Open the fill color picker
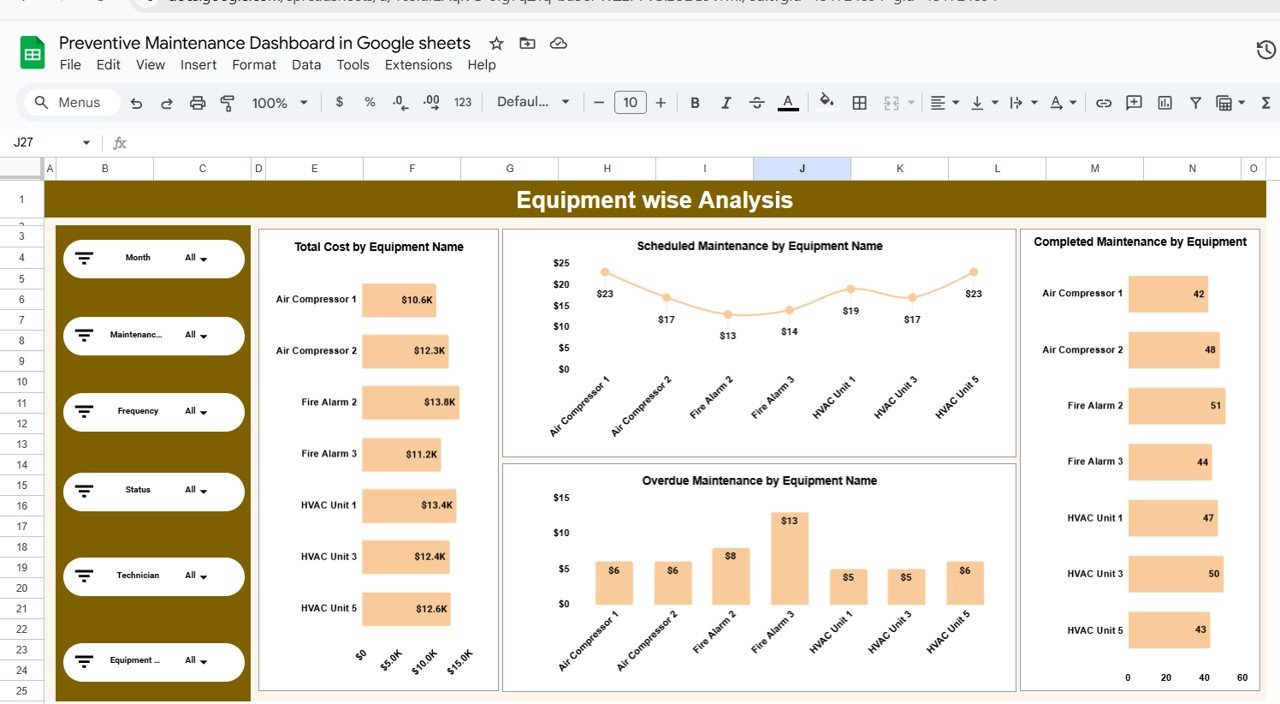1280x704 pixels. (826, 102)
